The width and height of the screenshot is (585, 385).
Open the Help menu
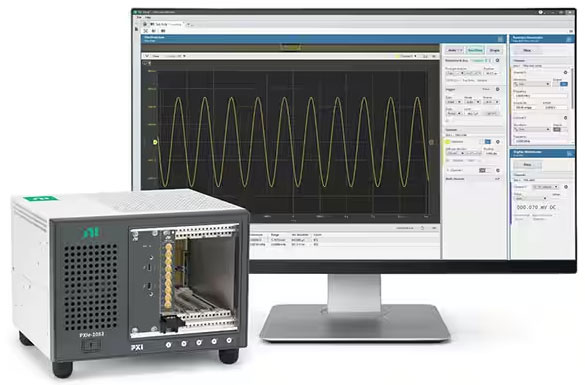(148, 18)
